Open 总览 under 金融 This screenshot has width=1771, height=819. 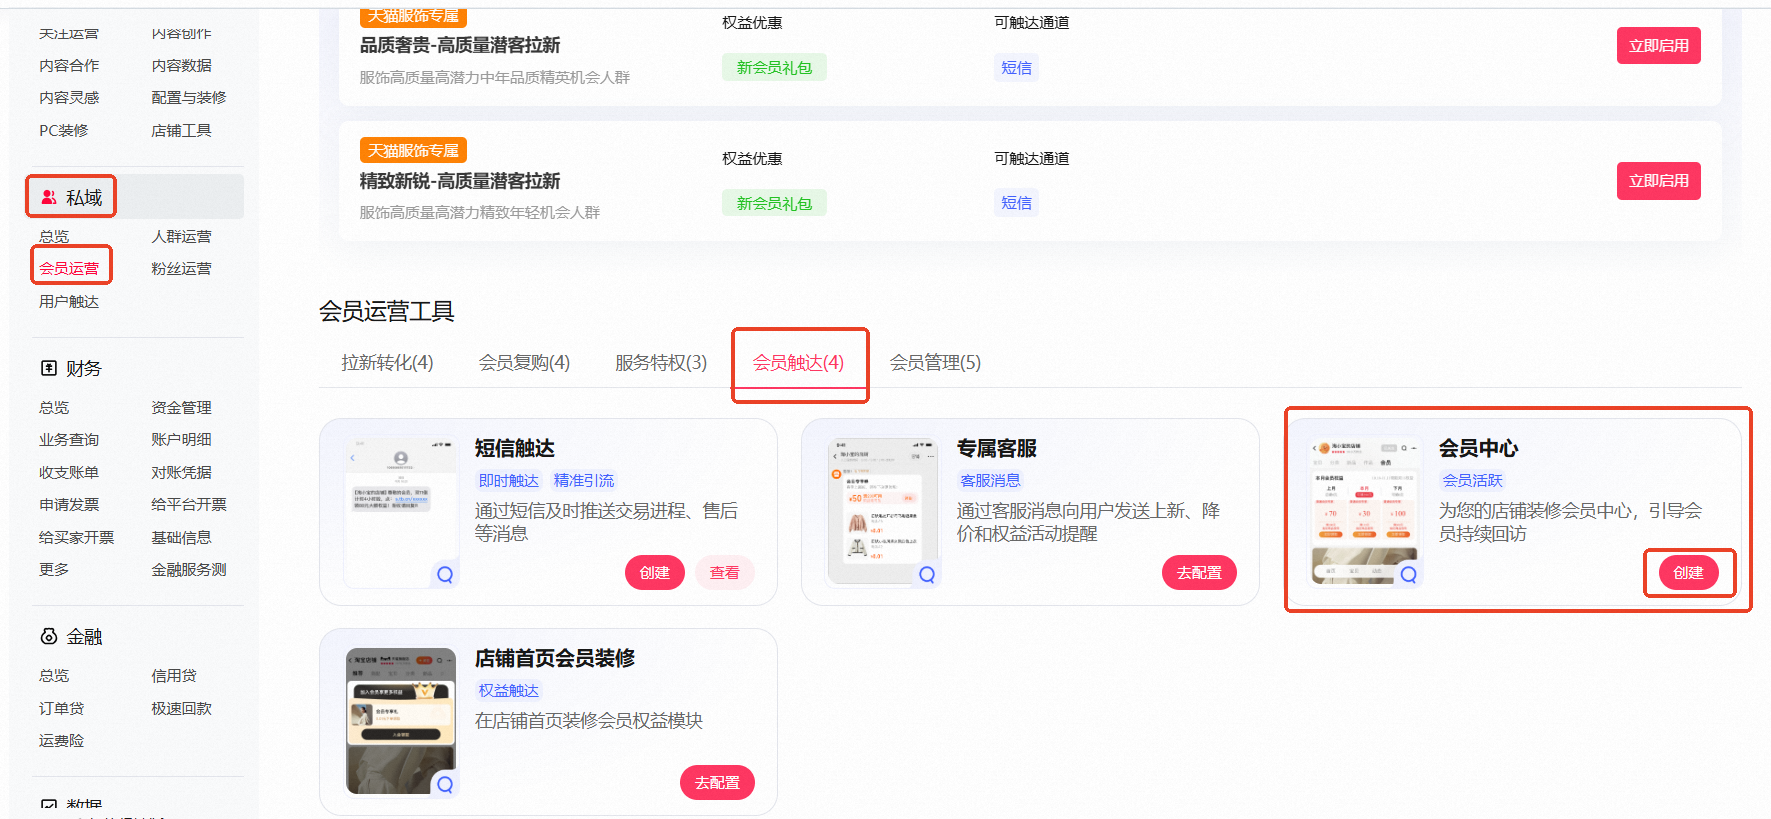pos(54,675)
